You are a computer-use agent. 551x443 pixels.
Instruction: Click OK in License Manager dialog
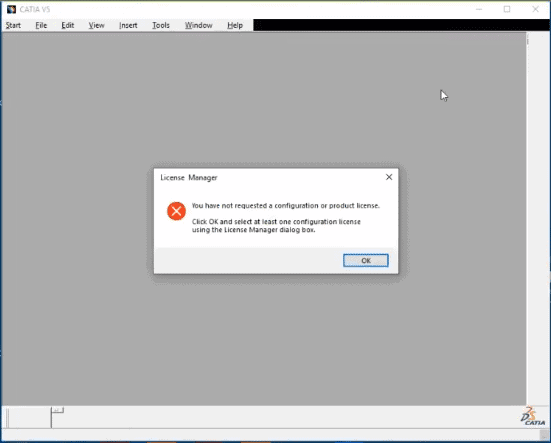click(x=366, y=260)
